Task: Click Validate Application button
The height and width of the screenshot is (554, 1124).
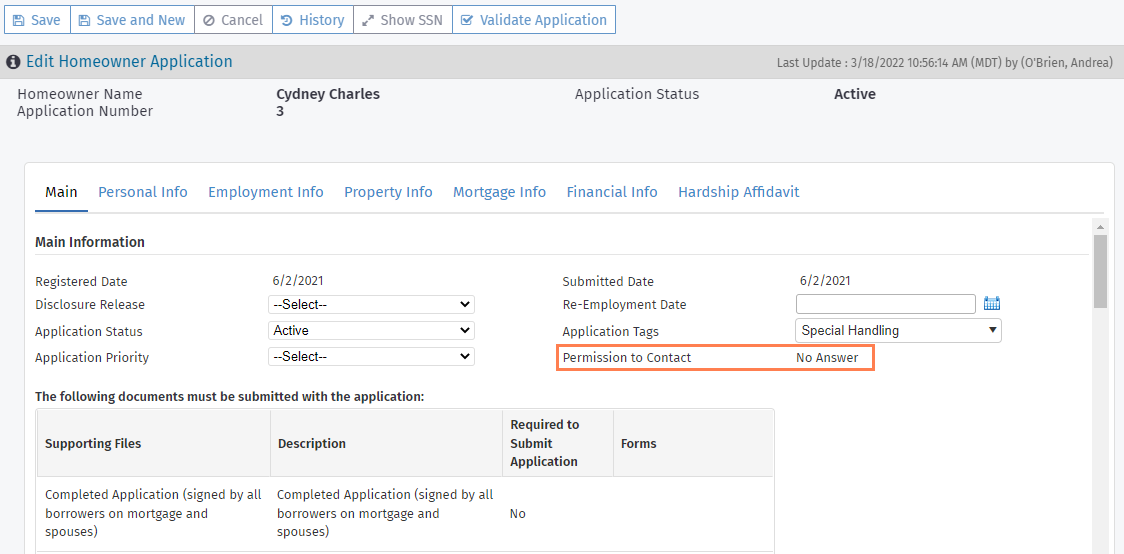Action: pos(534,20)
